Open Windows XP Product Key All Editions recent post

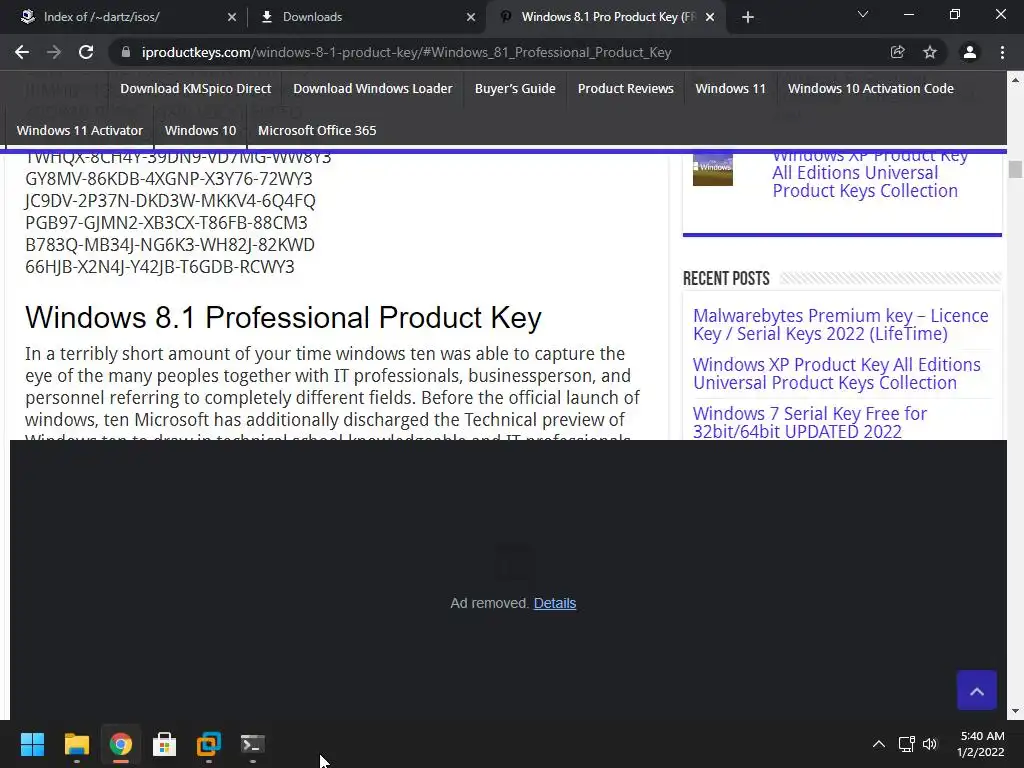pos(837,374)
